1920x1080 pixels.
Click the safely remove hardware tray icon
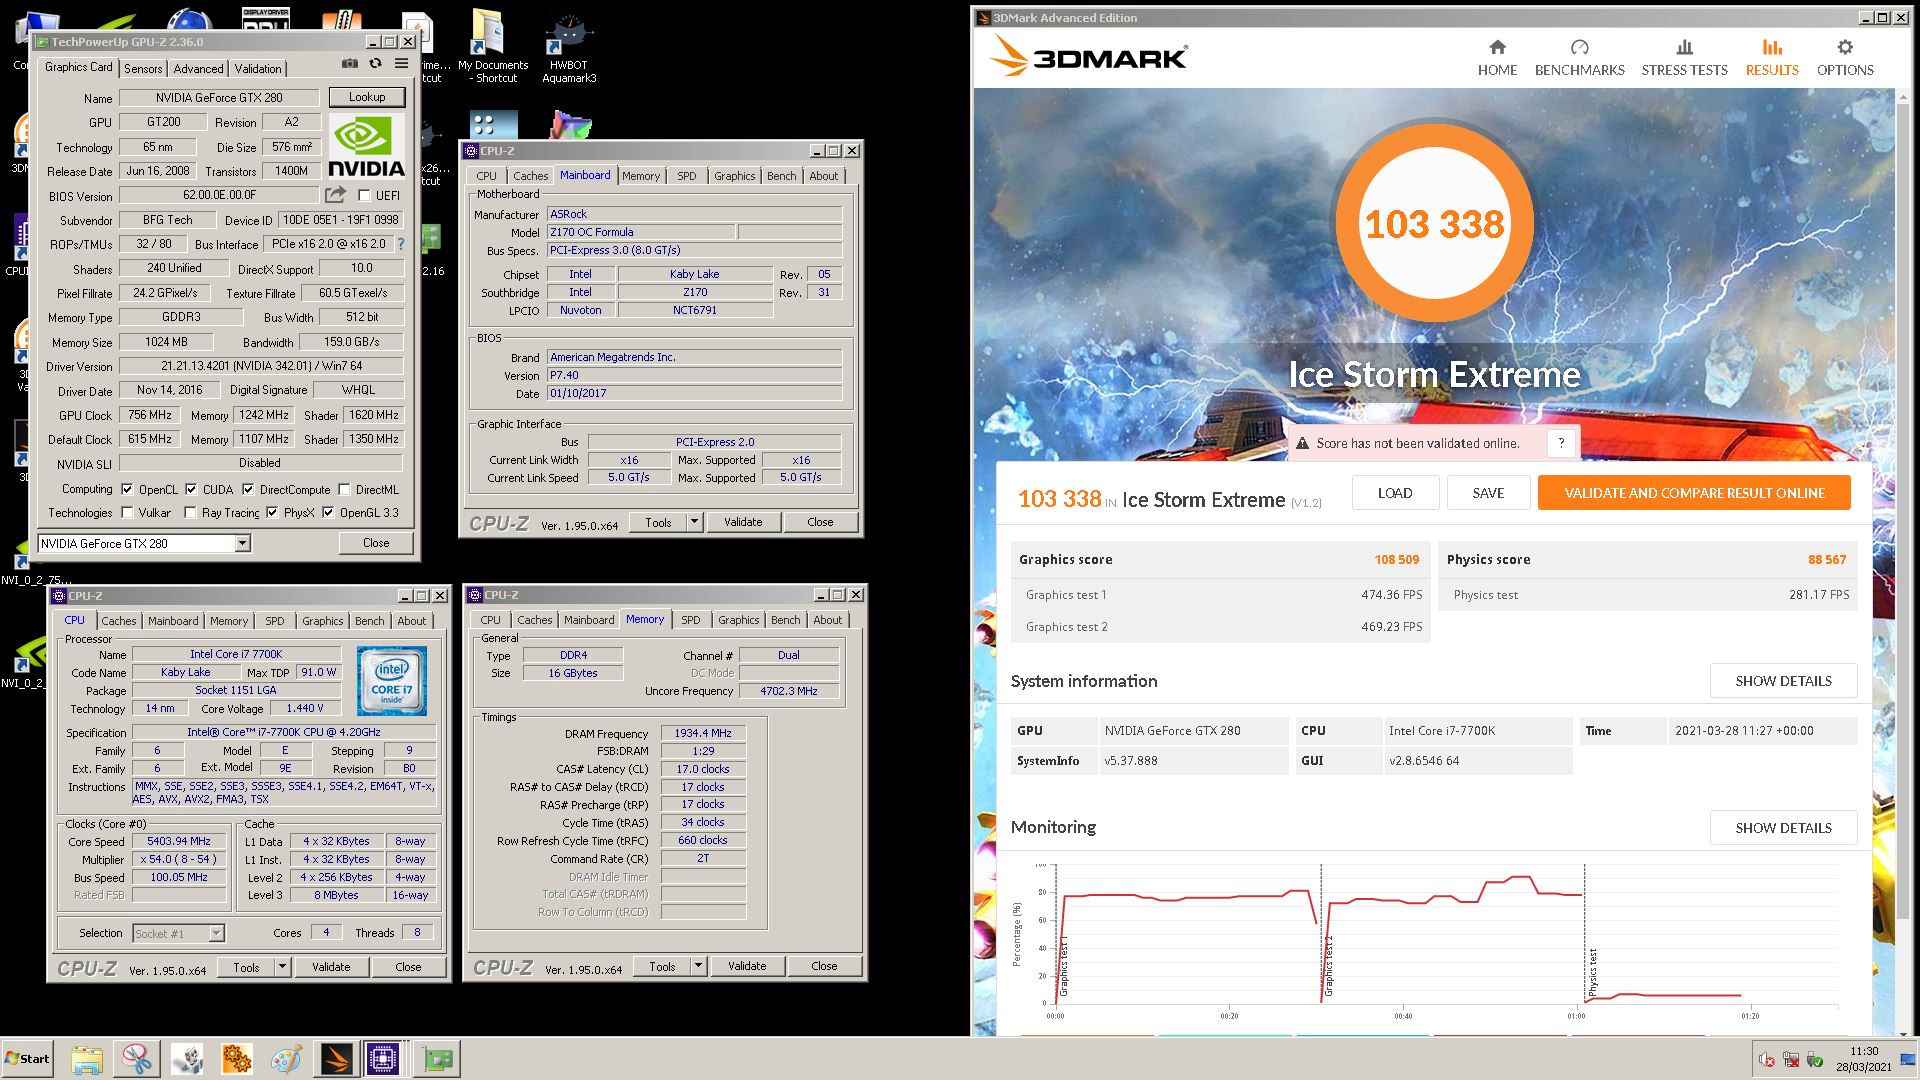click(x=1815, y=1060)
